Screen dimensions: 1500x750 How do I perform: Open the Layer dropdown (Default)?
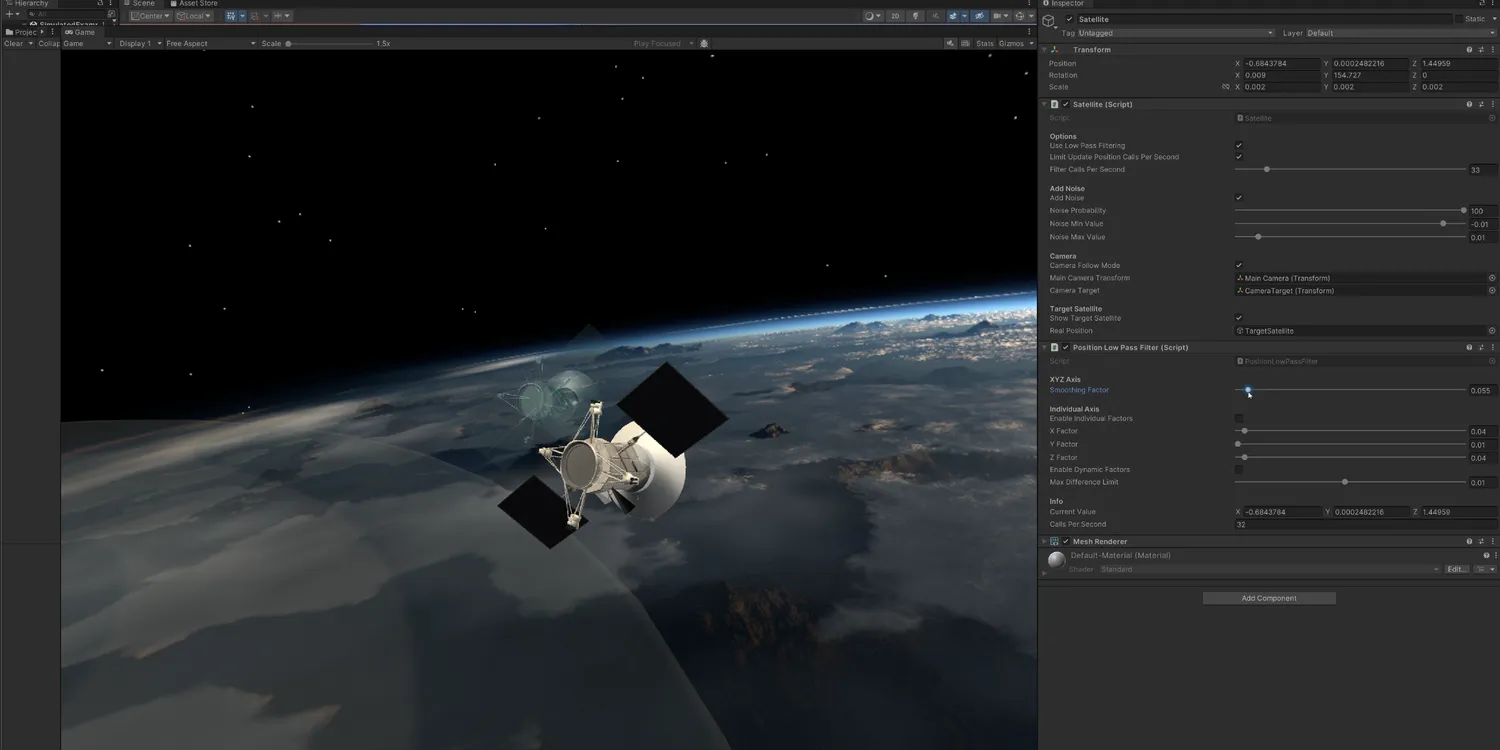point(1400,33)
